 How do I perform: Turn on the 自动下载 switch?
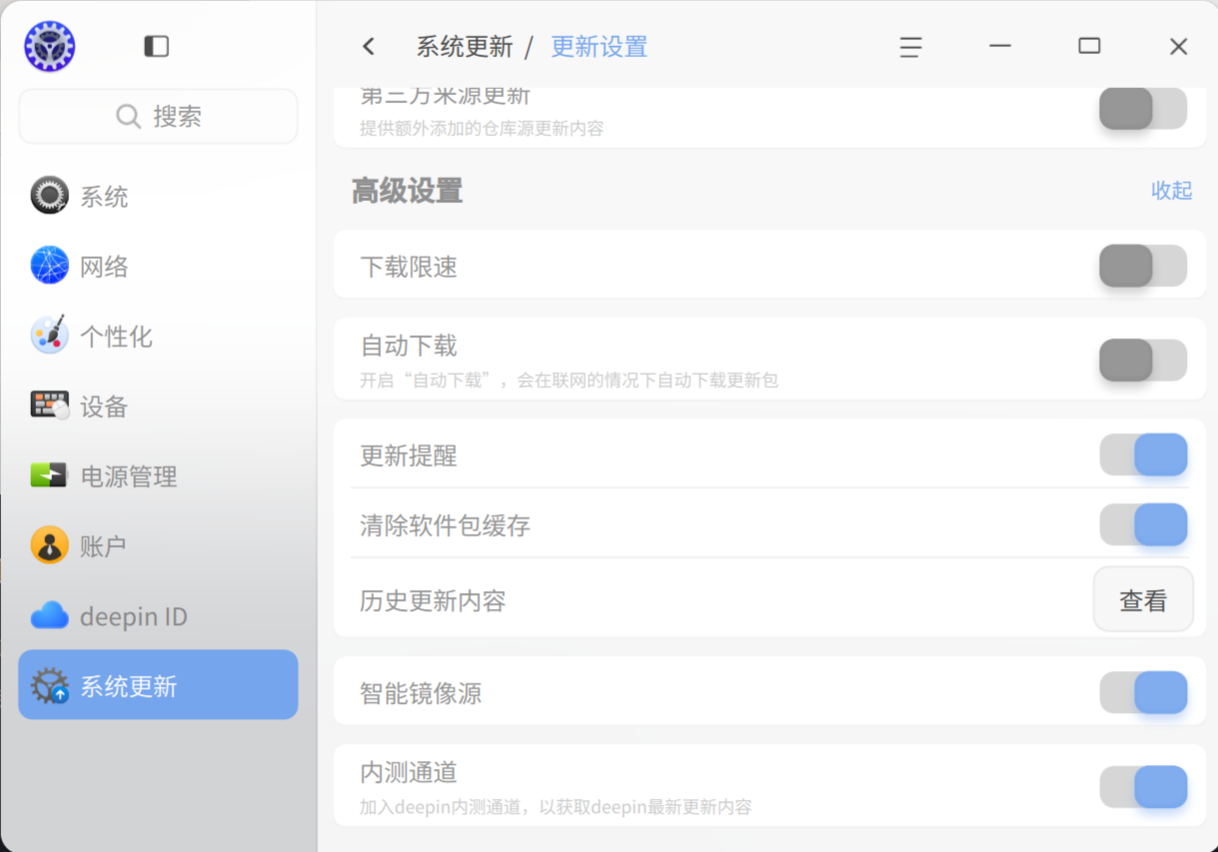(x=1143, y=360)
